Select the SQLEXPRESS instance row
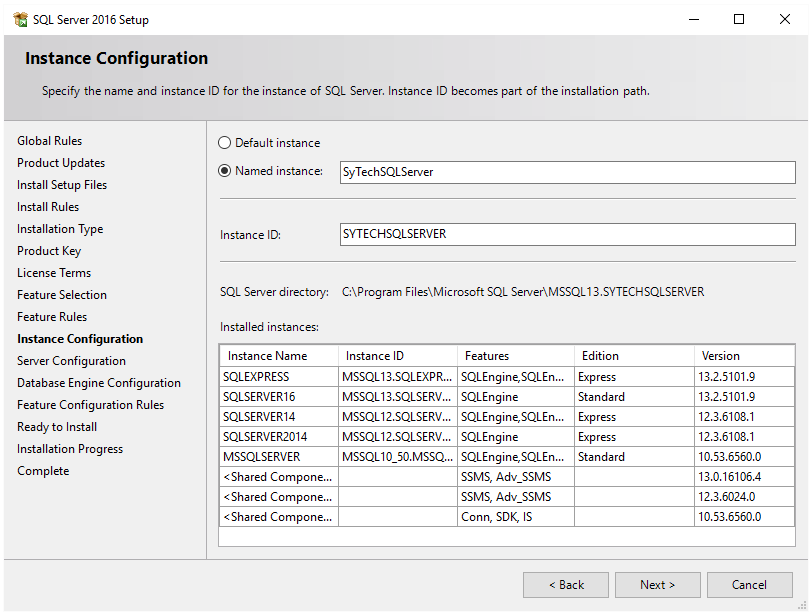 [x=507, y=377]
